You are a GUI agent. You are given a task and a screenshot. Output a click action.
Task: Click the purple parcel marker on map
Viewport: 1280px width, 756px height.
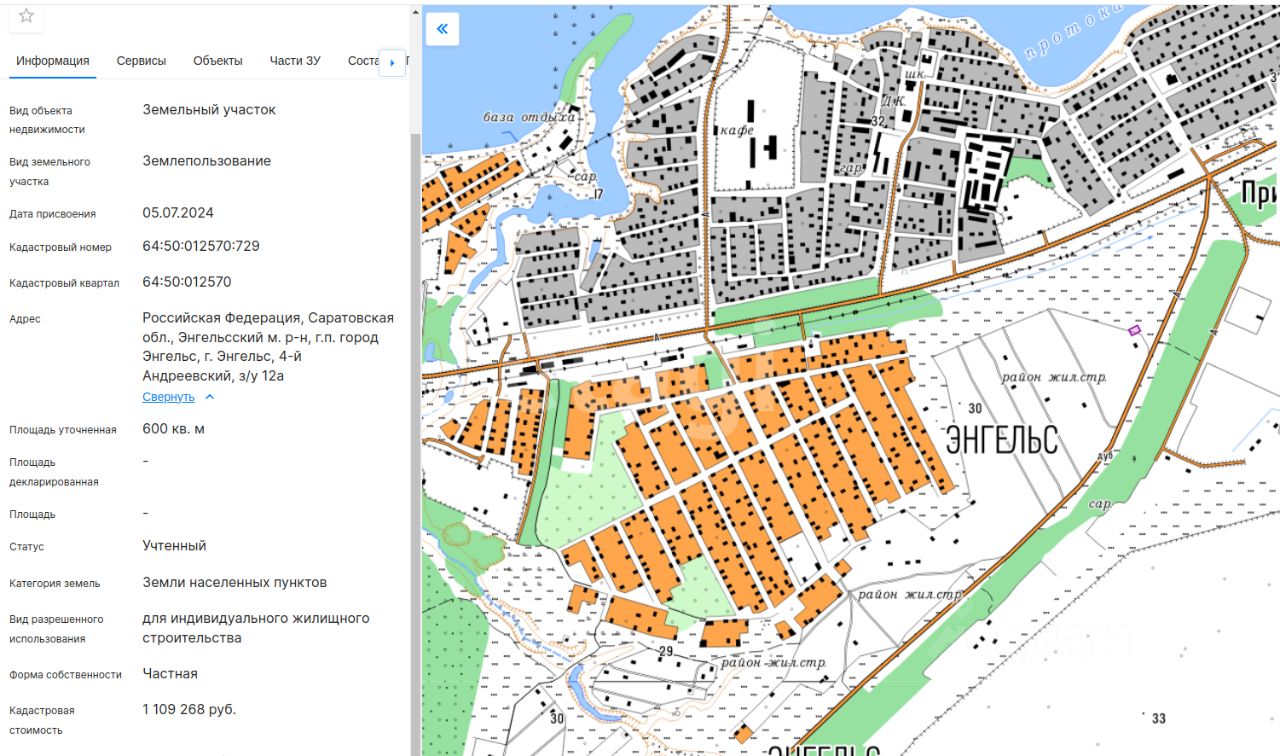pos(1134,330)
